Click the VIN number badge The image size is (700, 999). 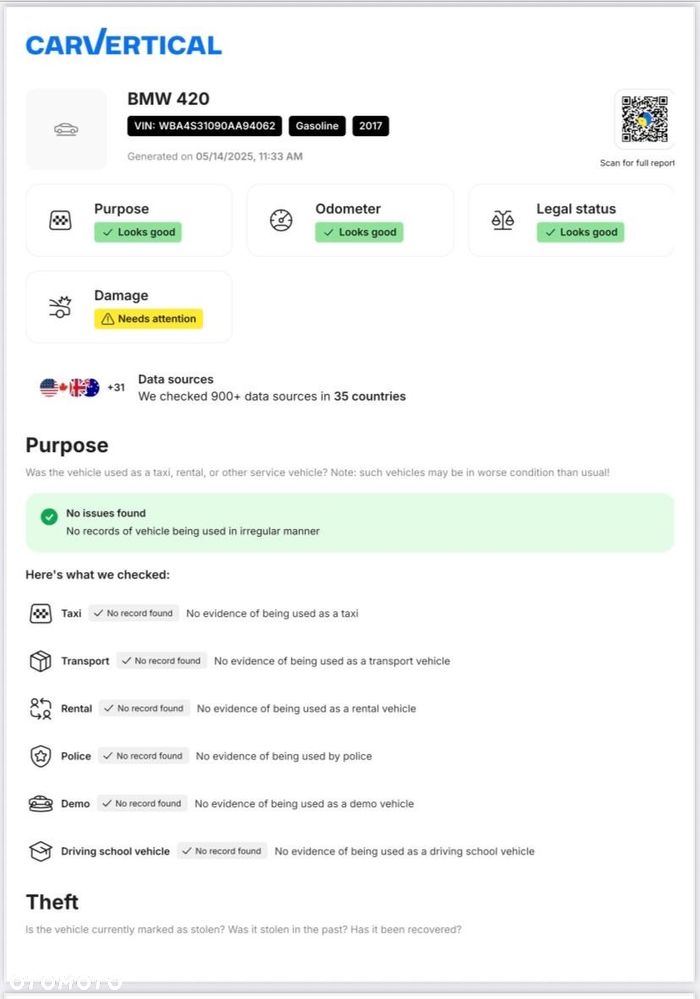pyautogui.click(x=204, y=126)
